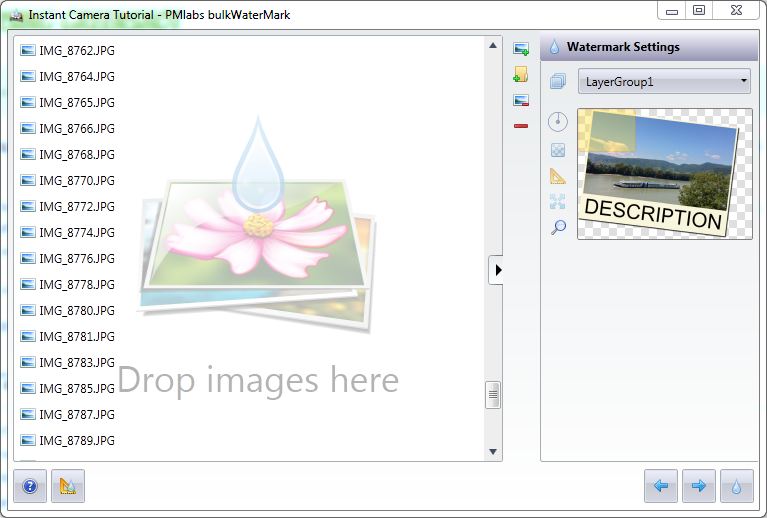This screenshot has height=518, width=767.
Task: Select IMG_8776.JPG in the list
Action: 68,258
